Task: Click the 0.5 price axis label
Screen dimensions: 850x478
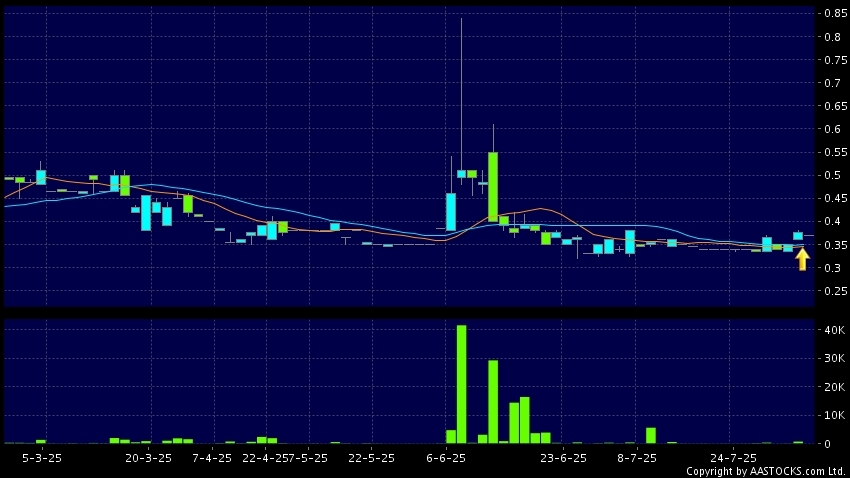Action: pos(833,175)
